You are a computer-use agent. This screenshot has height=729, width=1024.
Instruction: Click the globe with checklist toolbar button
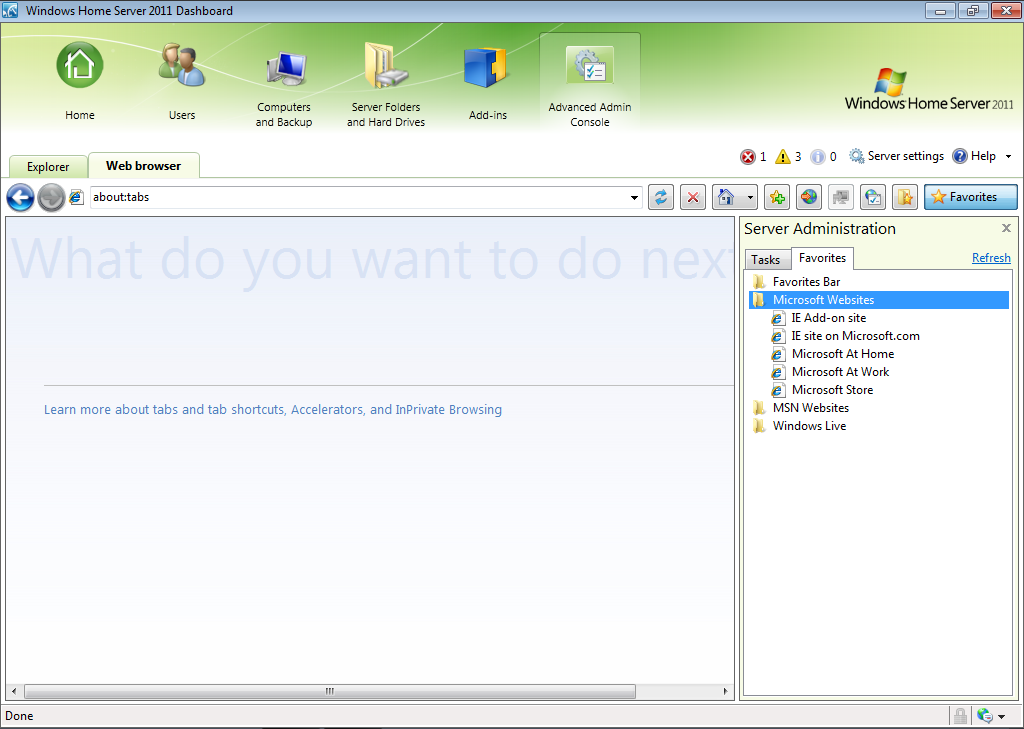pos(873,197)
